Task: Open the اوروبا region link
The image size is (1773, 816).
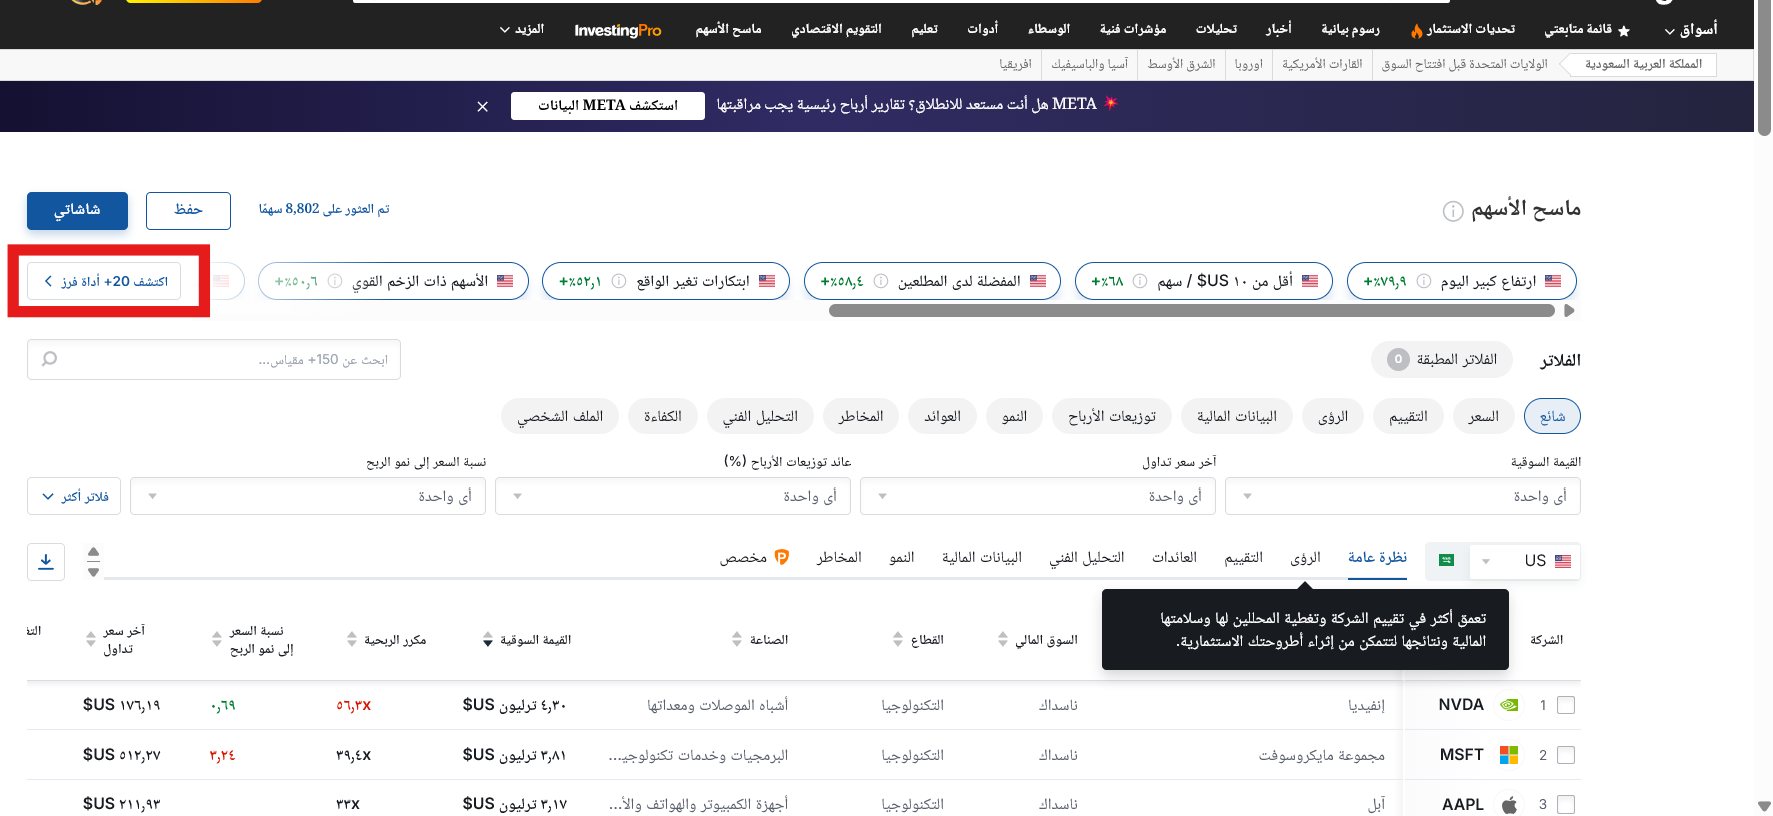Action: coord(1248,64)
